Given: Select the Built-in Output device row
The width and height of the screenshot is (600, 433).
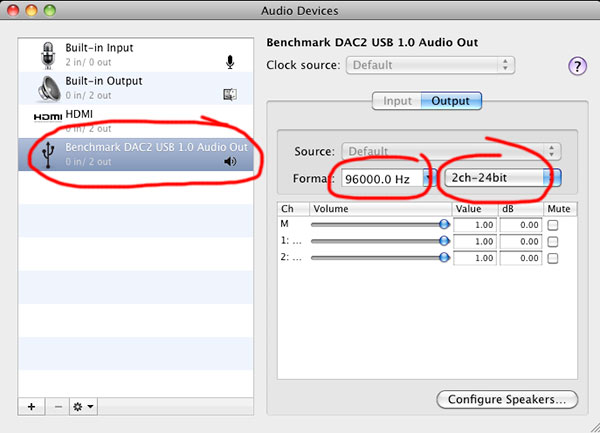Looking at the screenshot, I should coord(136,88).
